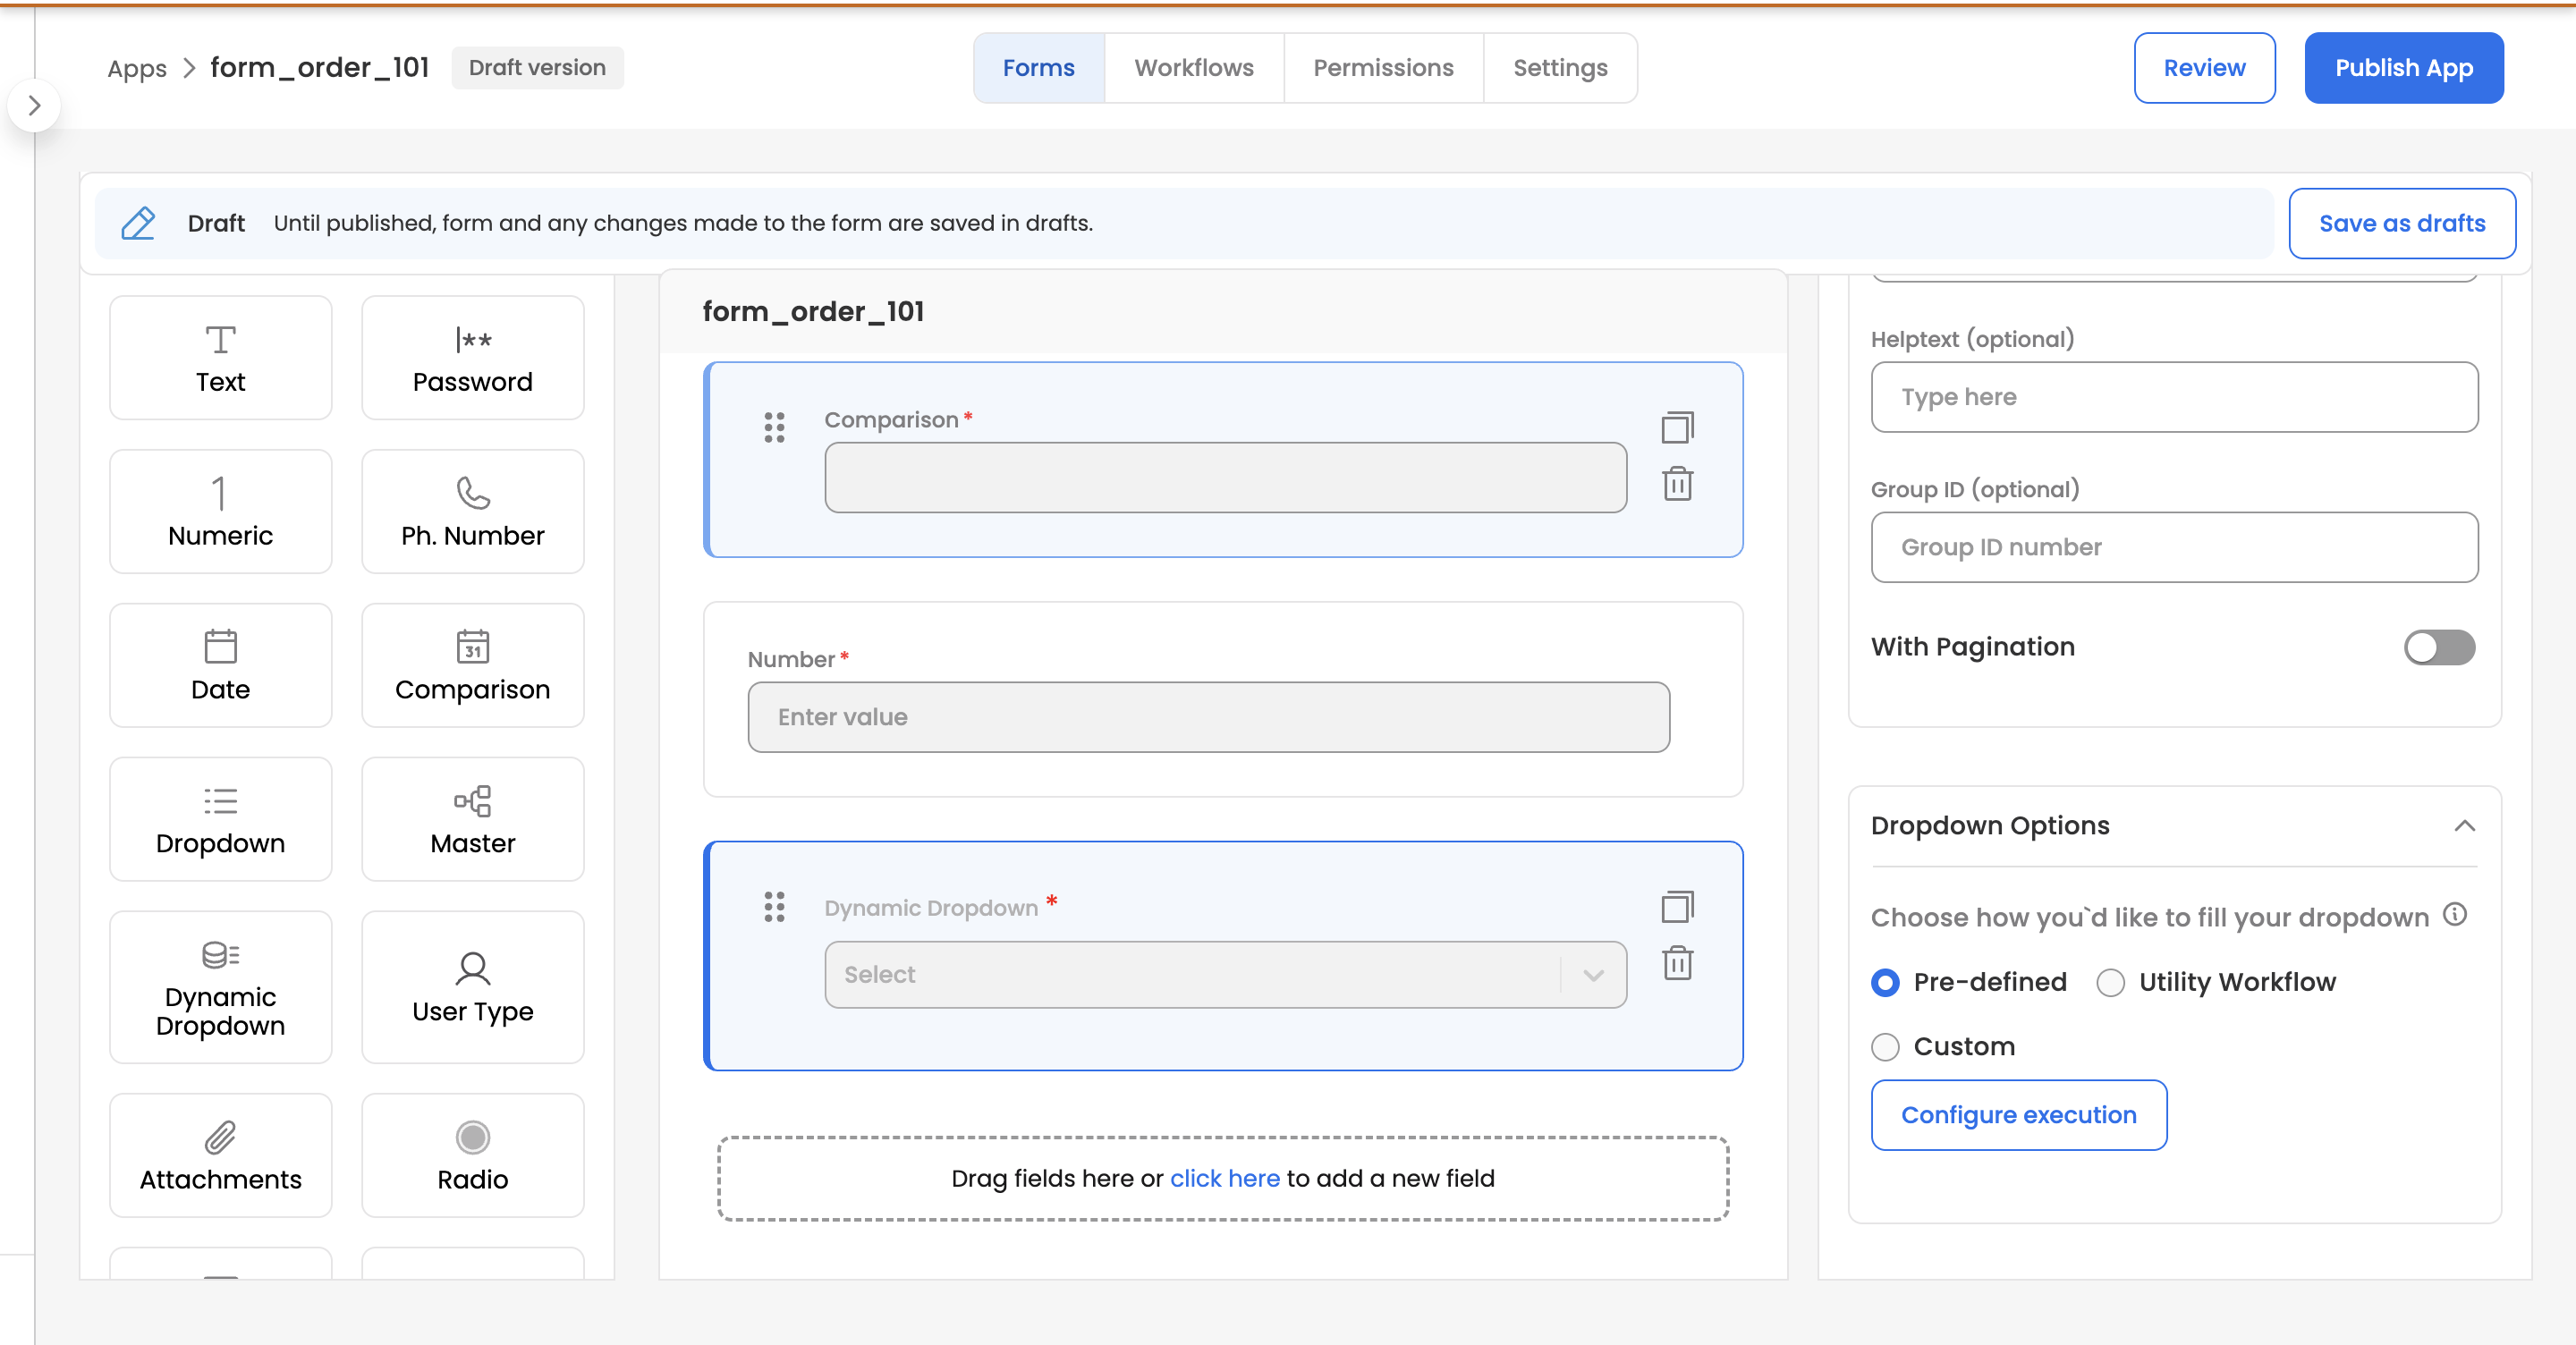Screen dimensions: 2576x1345
Task: Click the Dynamic Dropdown drag handle
Action: pyautogui.click(x=774, y=906)
